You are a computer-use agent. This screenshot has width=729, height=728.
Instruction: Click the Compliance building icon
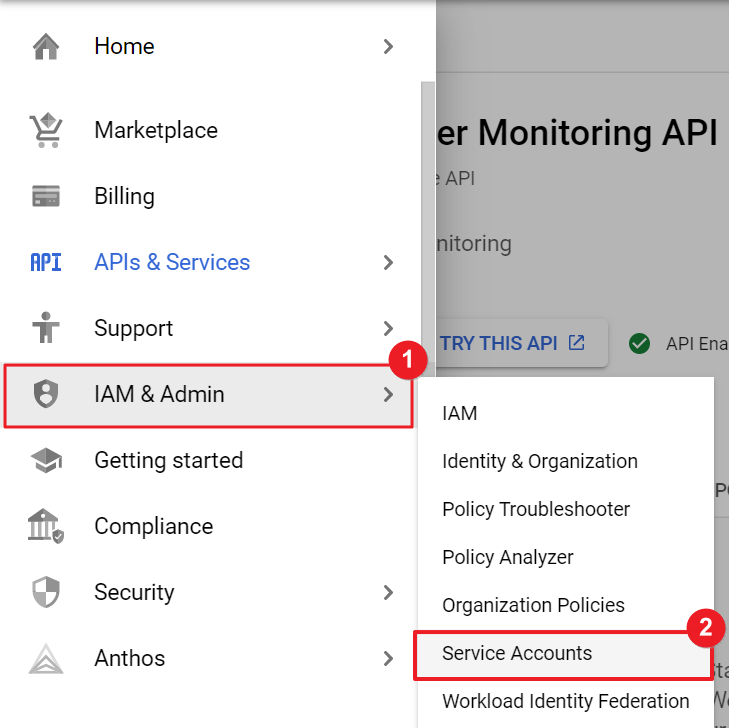(46, 526)
